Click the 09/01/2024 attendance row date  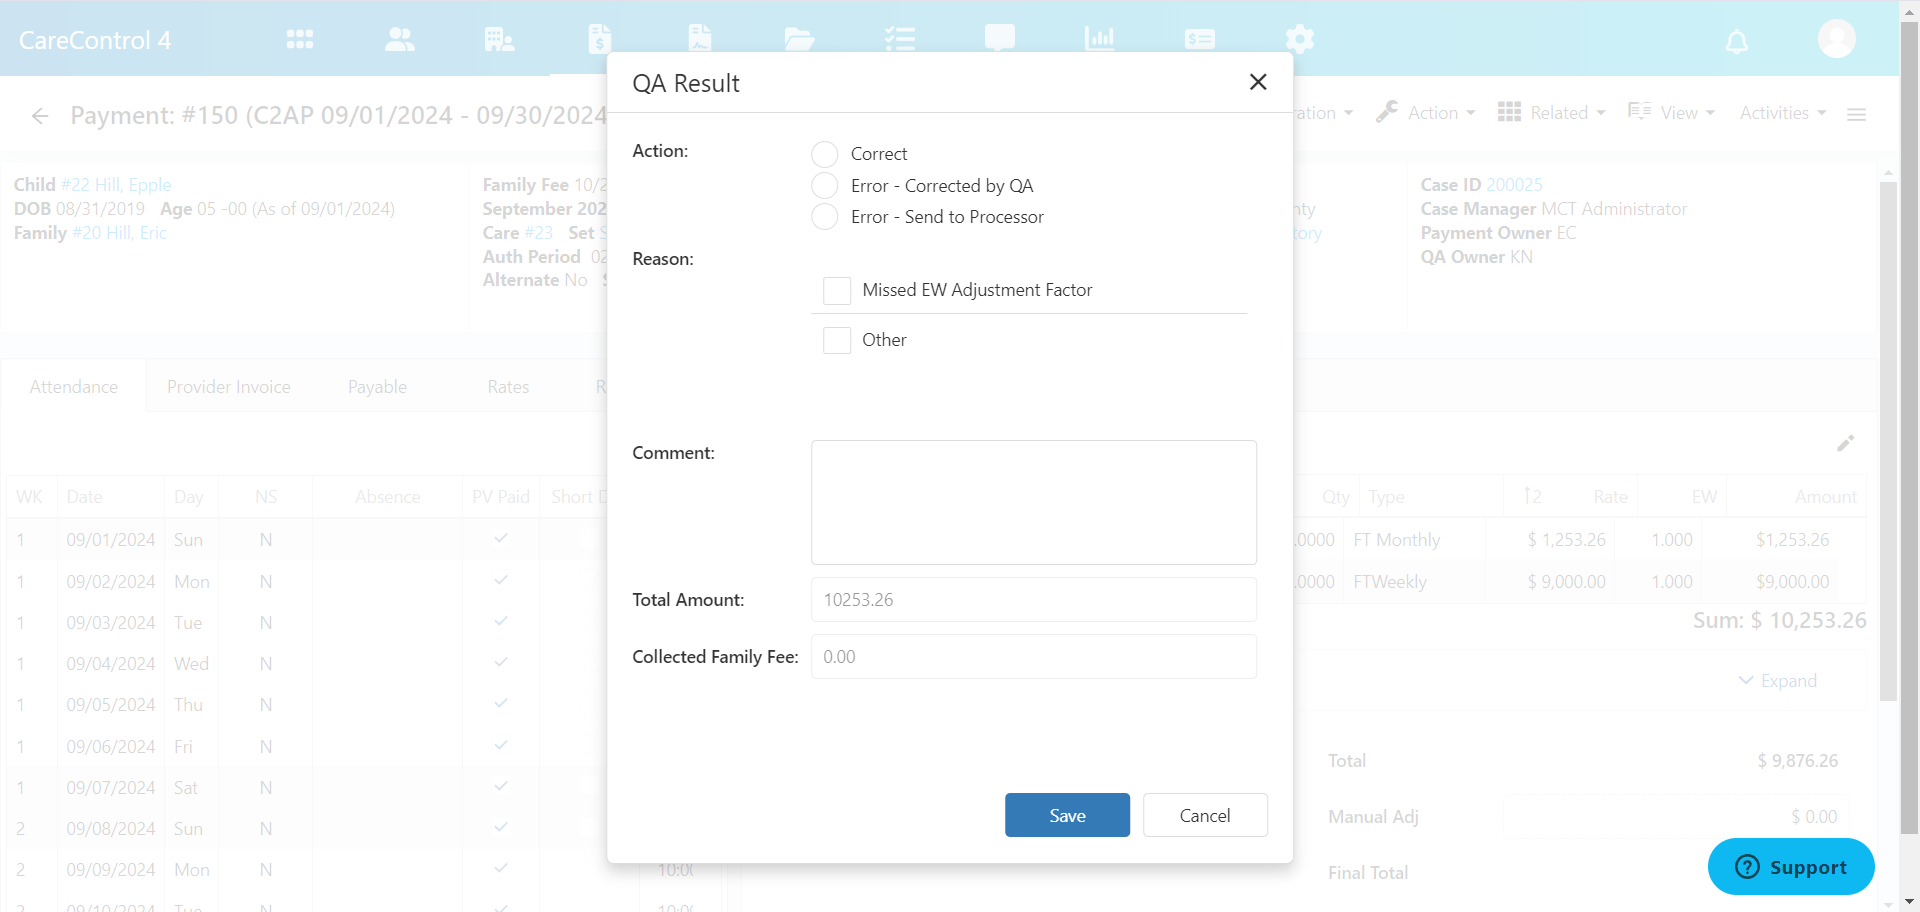pos(111,540)
